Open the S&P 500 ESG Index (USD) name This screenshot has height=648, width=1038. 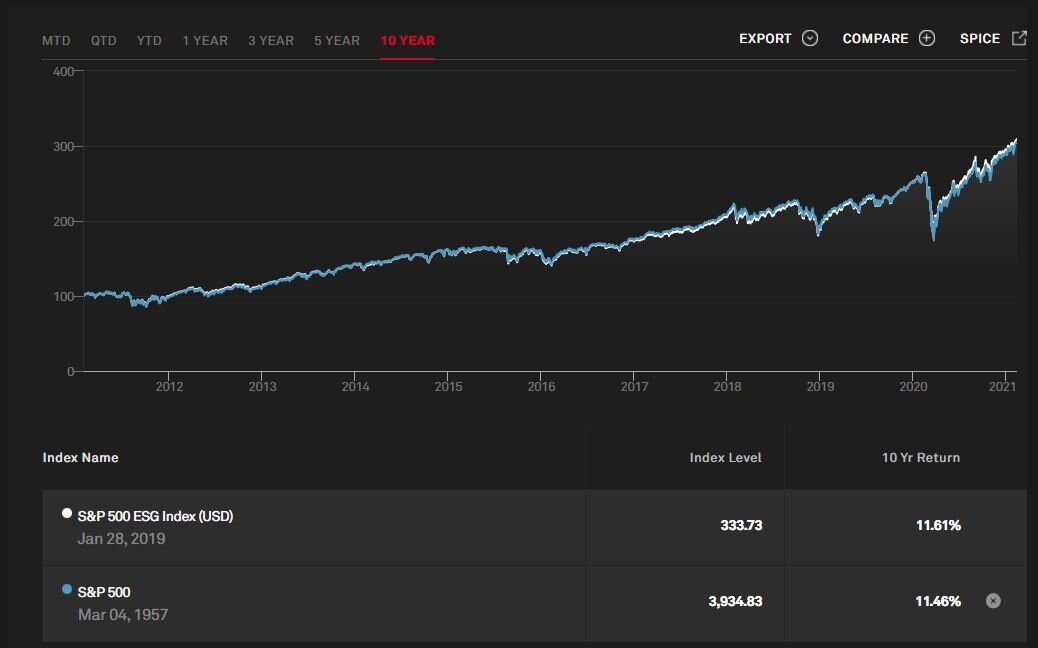click(x=156, y=516)
